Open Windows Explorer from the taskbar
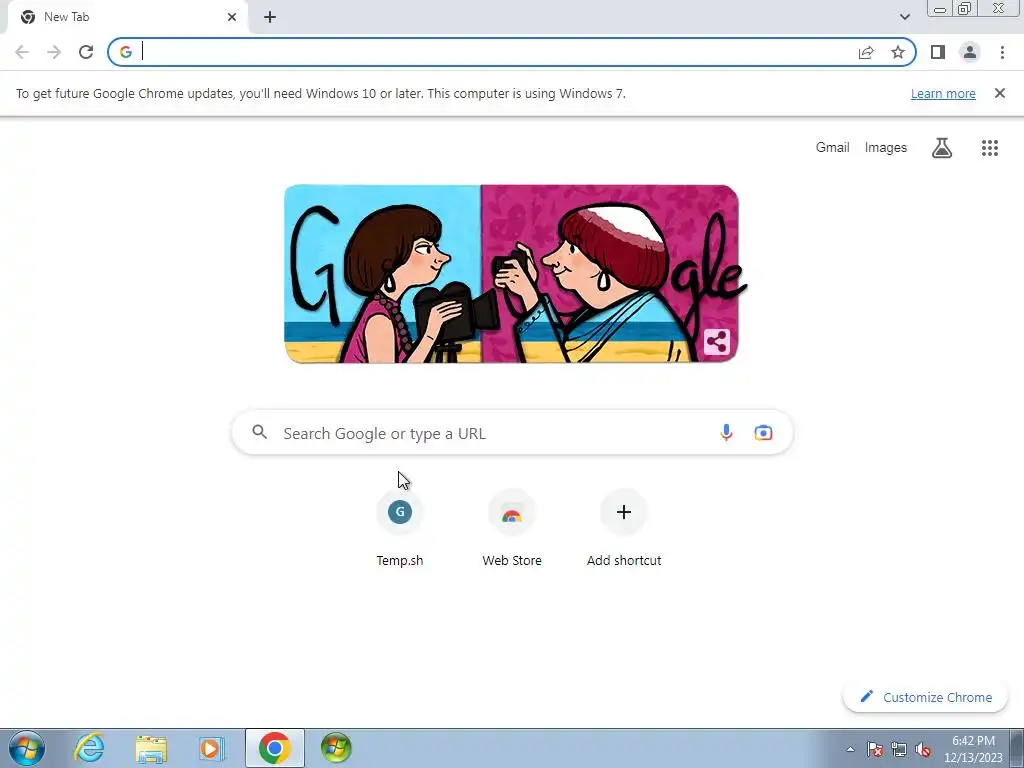 point(151,748)
